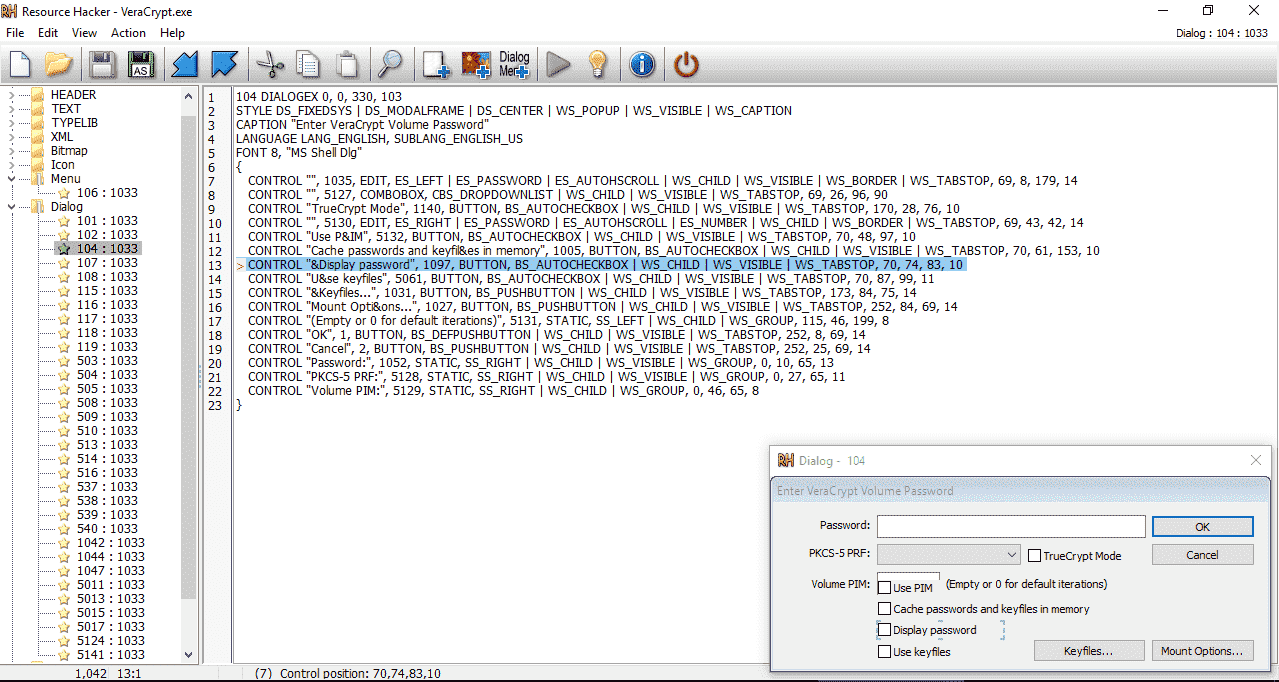The width and height of the screenshot is (1279, 682).
Task: Click into the Password input field
Action: (x=1011, y=526)
